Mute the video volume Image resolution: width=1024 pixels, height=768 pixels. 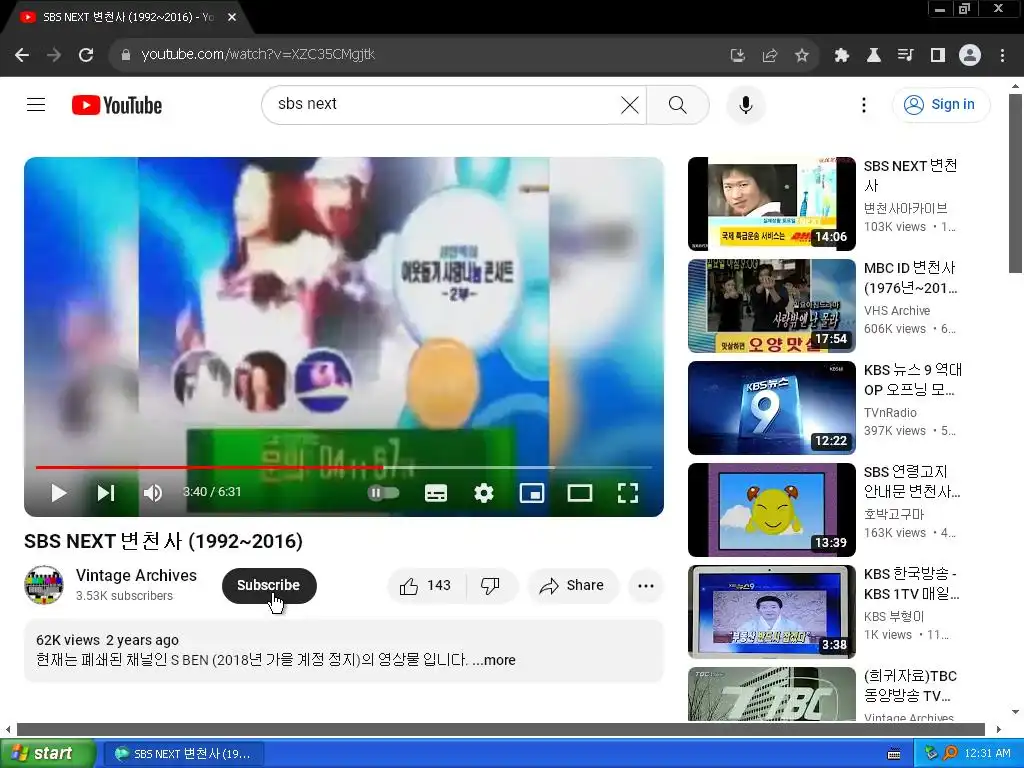tap(153, 493)
